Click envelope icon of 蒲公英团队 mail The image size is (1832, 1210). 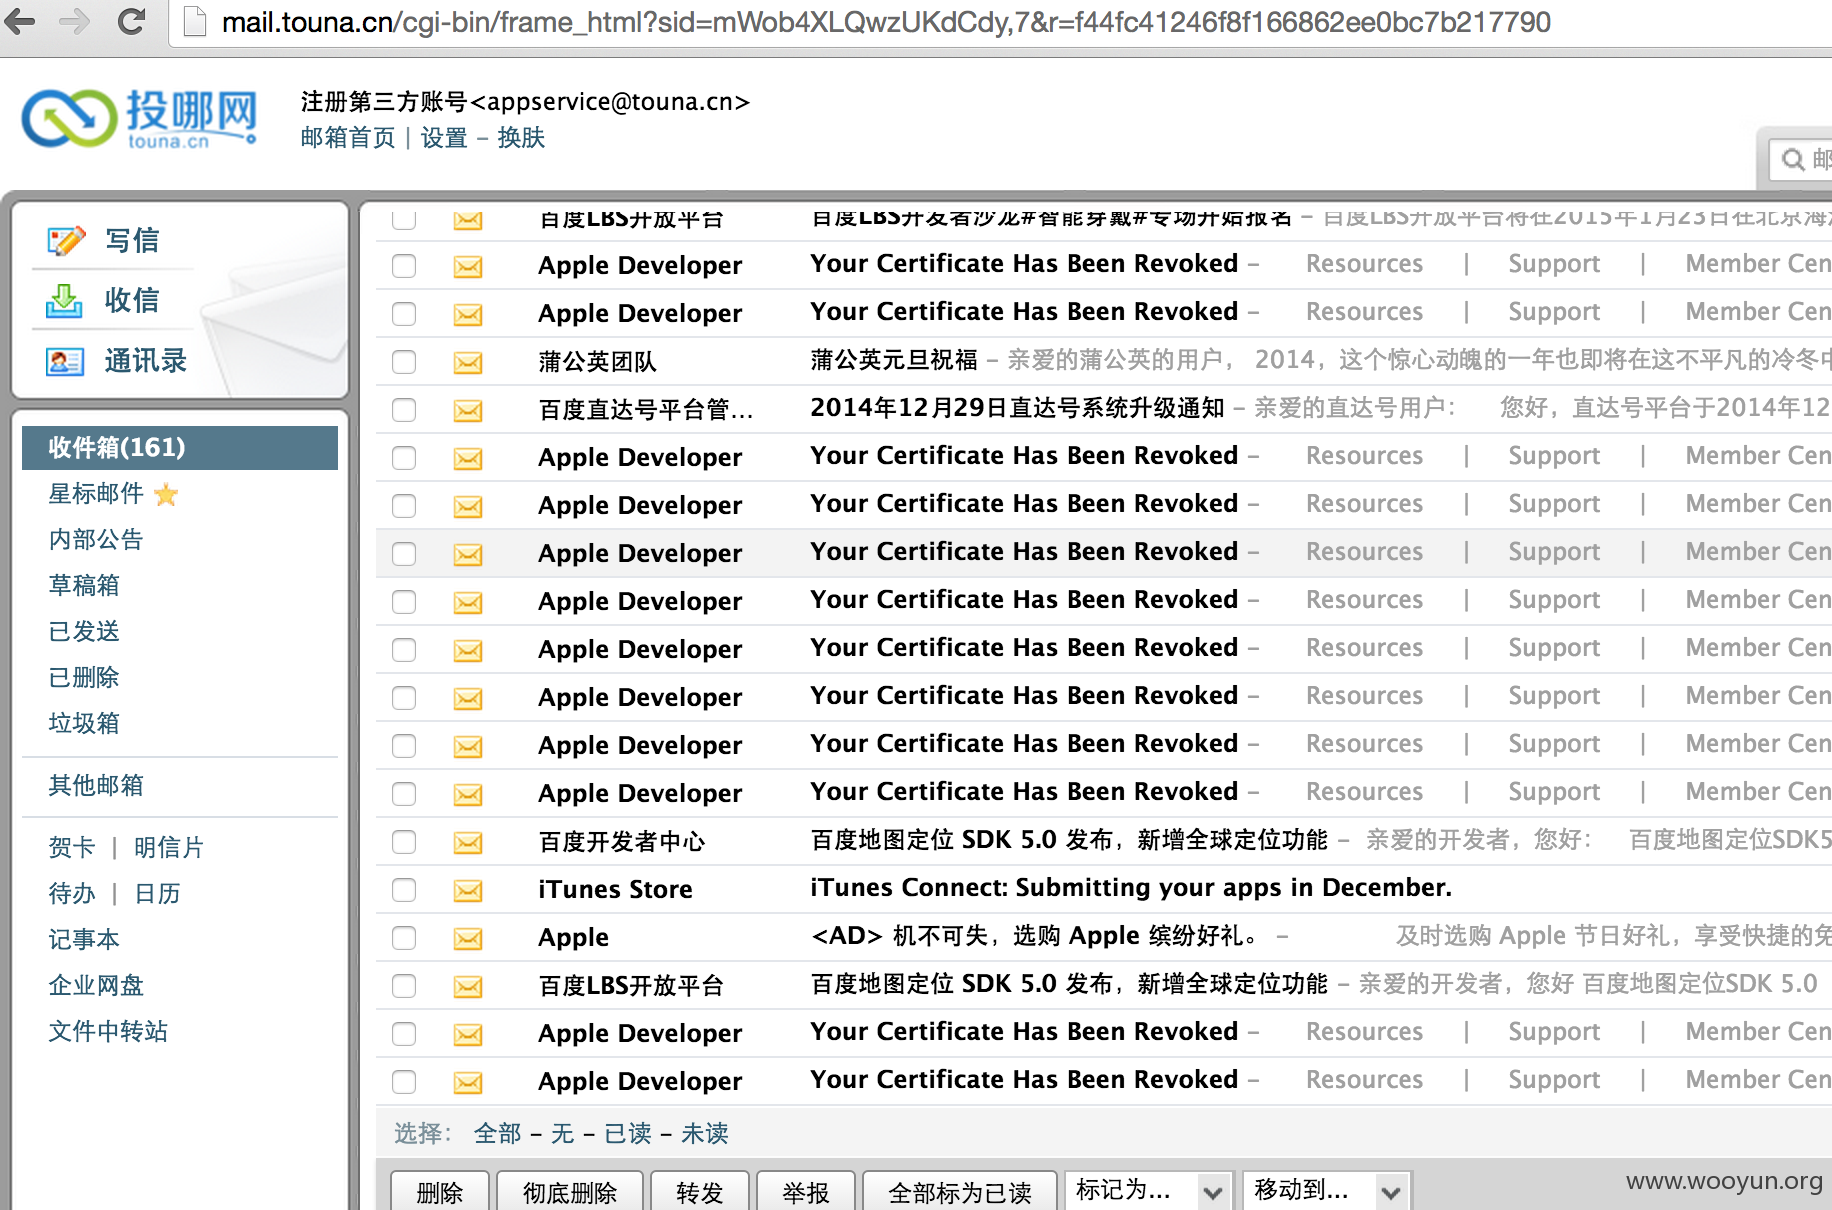click(468, 362)
